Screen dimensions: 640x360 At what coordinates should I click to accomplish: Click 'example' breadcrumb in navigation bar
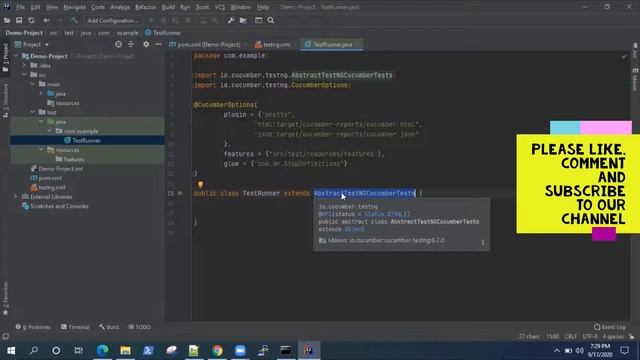127,33
